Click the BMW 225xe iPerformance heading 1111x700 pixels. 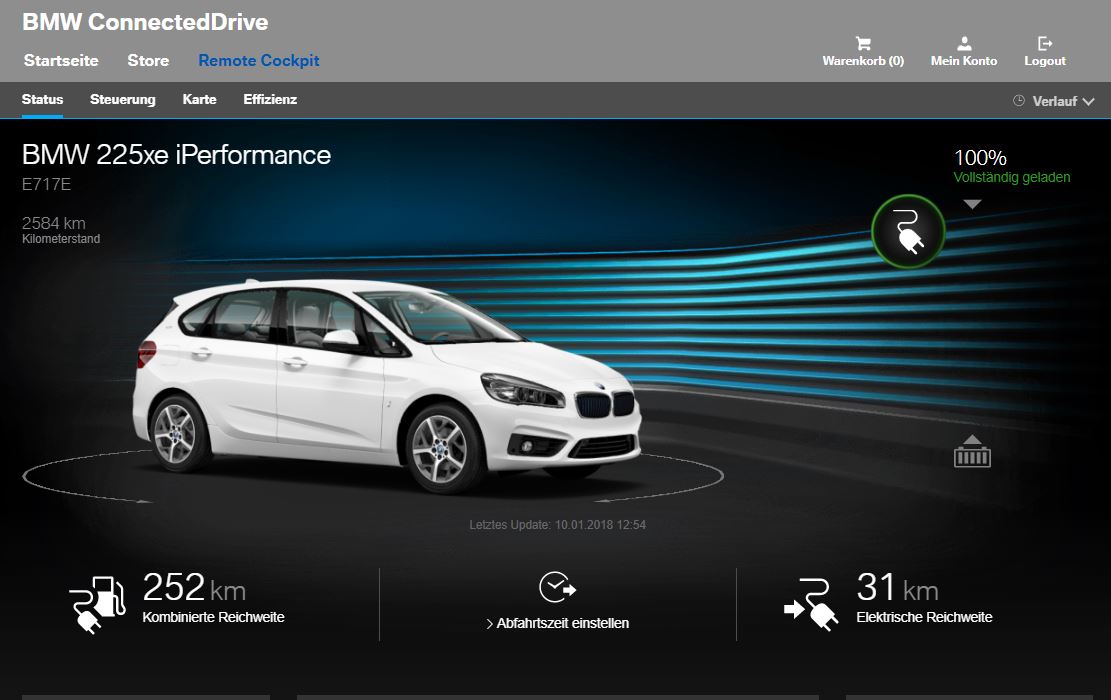176,154
